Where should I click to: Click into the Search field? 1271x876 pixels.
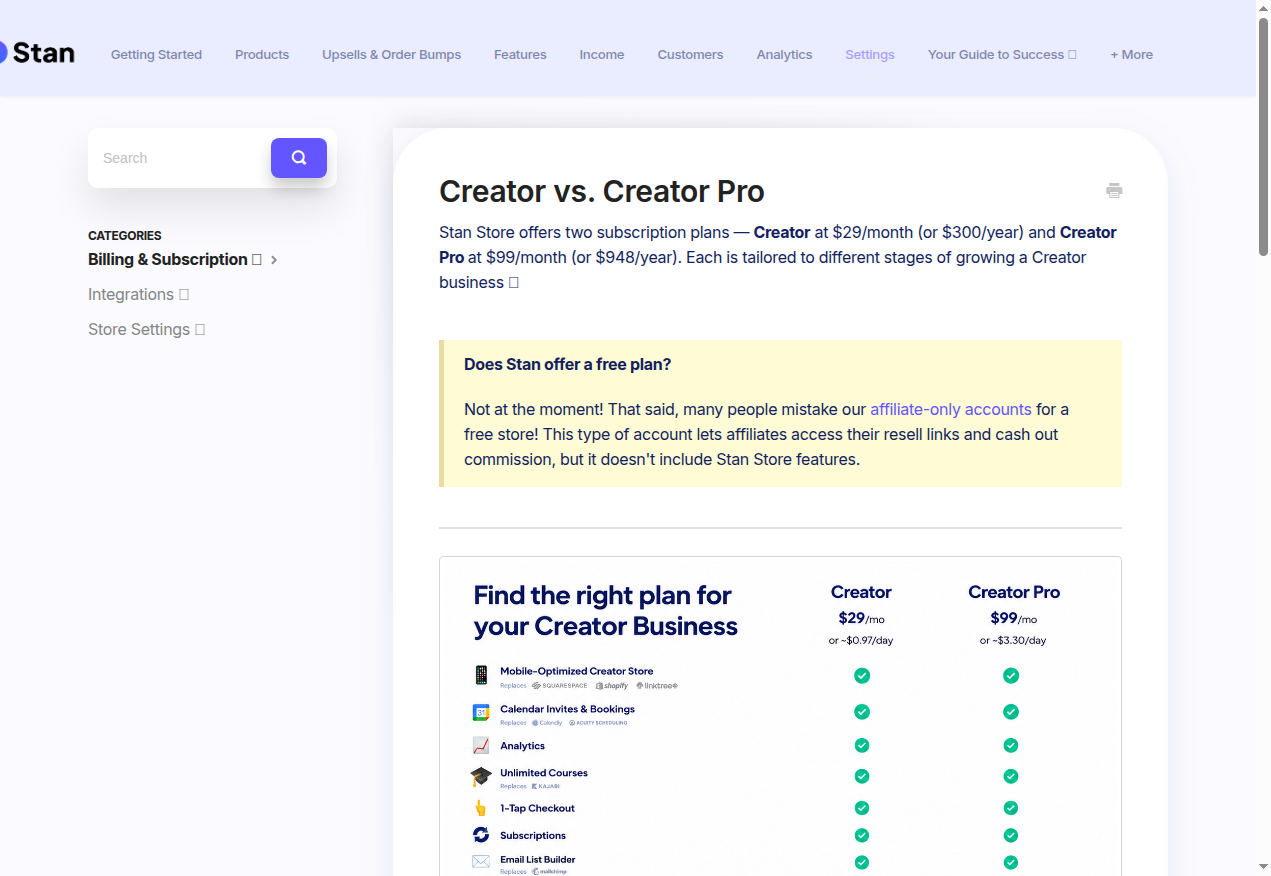180,158
